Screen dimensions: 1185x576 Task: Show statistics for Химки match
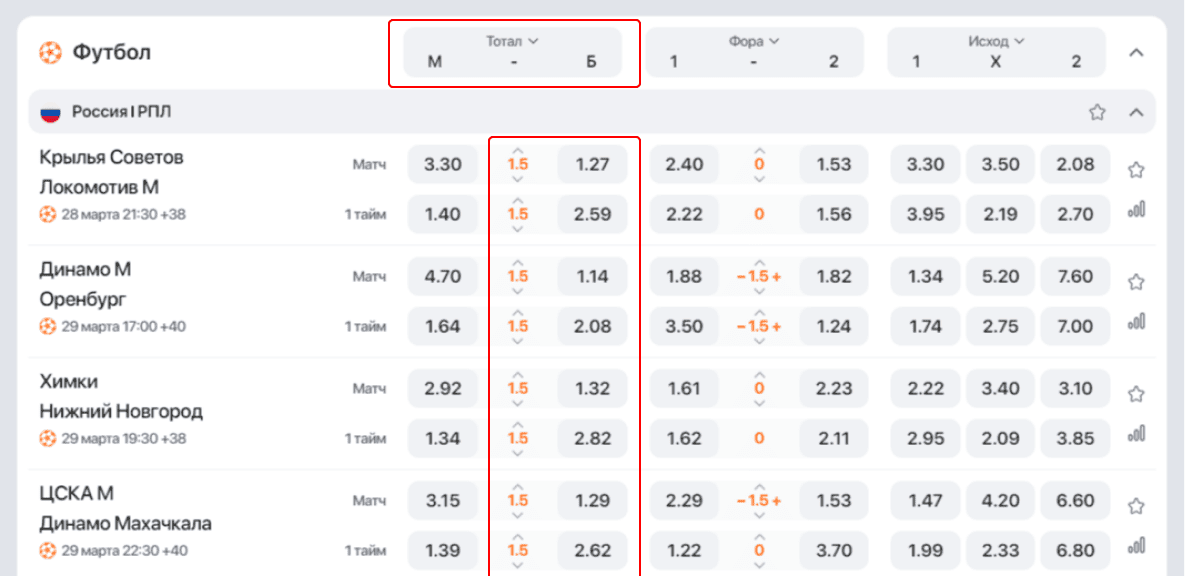[x=1135, y=434]
